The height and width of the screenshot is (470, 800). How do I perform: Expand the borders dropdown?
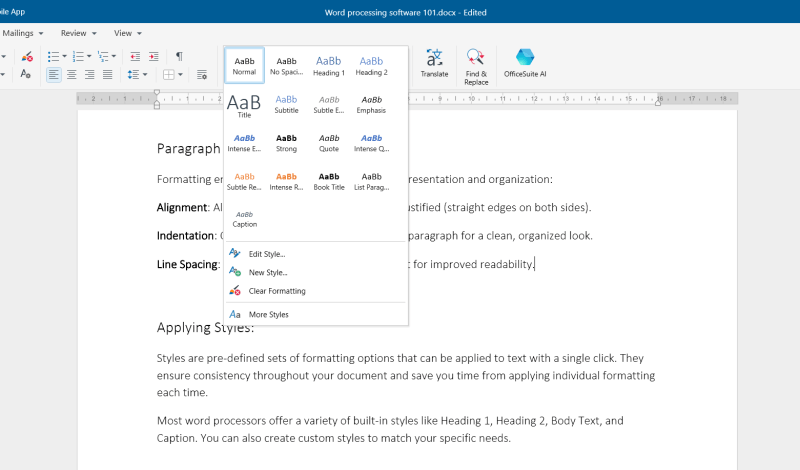(181, 74)
